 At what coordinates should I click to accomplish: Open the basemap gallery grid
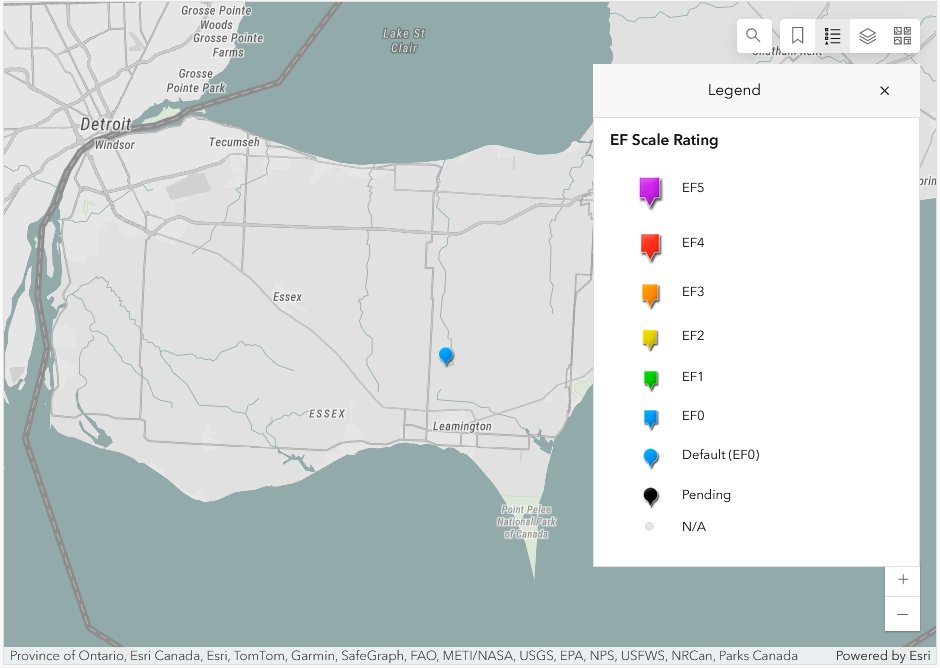[902, 36]
